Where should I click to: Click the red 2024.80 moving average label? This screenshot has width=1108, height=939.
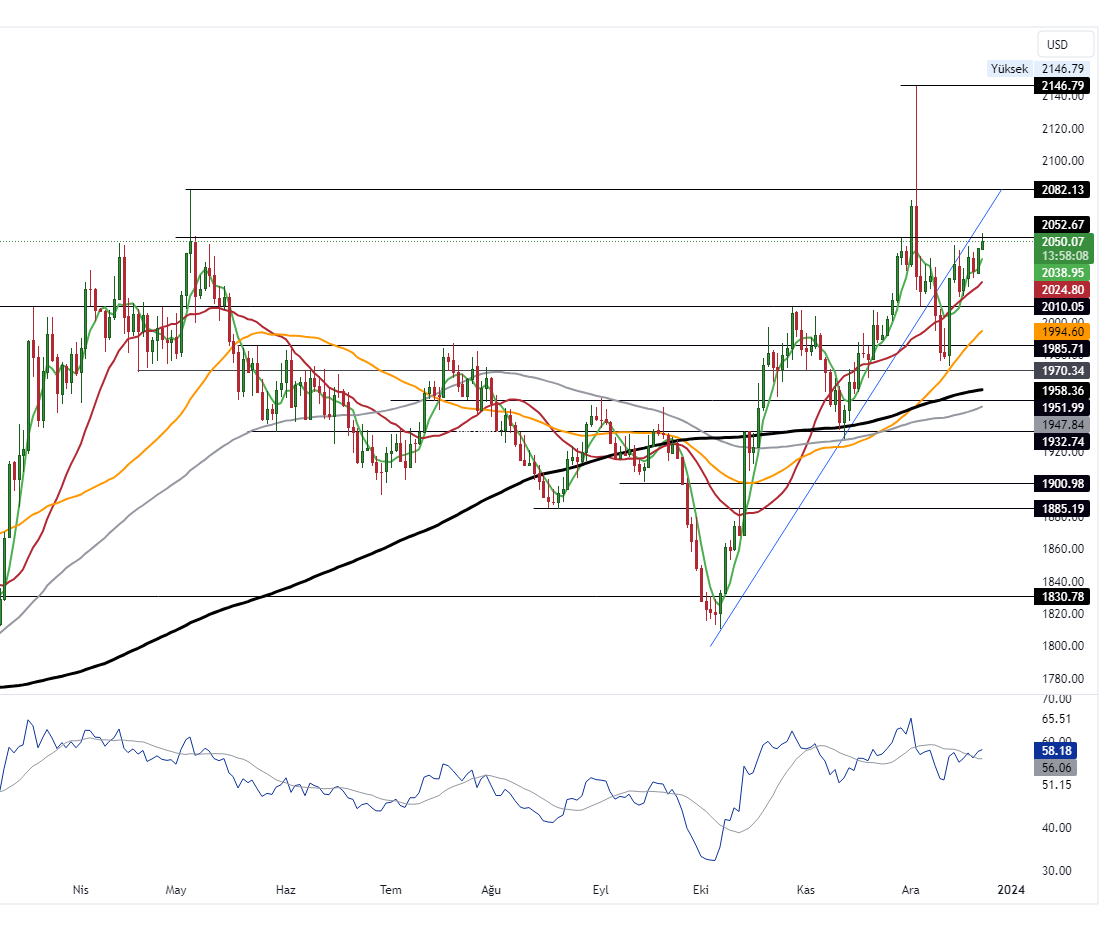tap(1062, 289)
